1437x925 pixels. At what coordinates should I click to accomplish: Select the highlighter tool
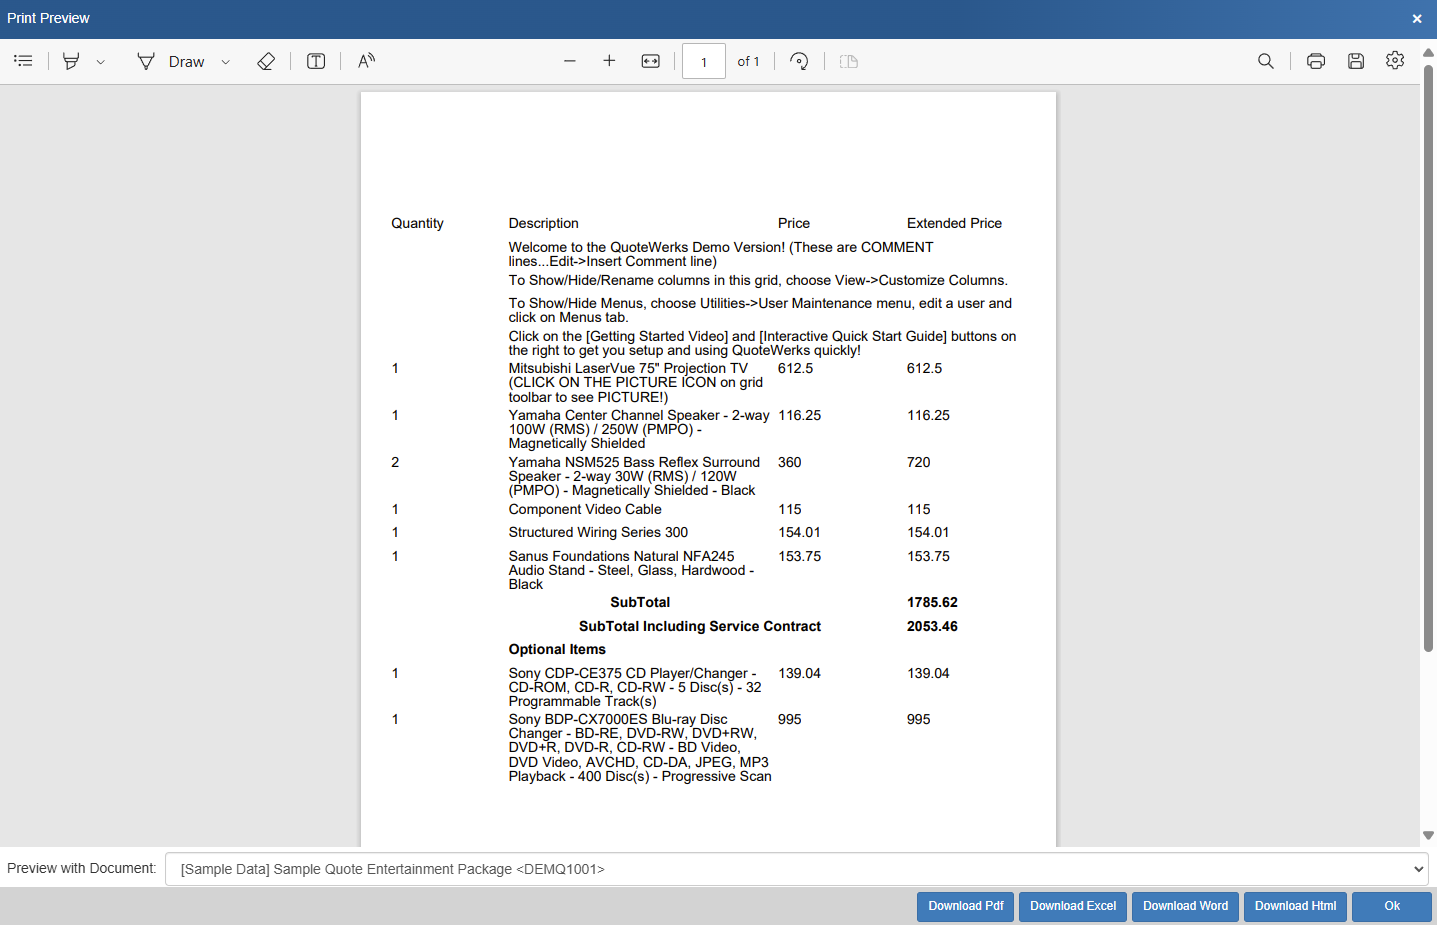point(71,61)
